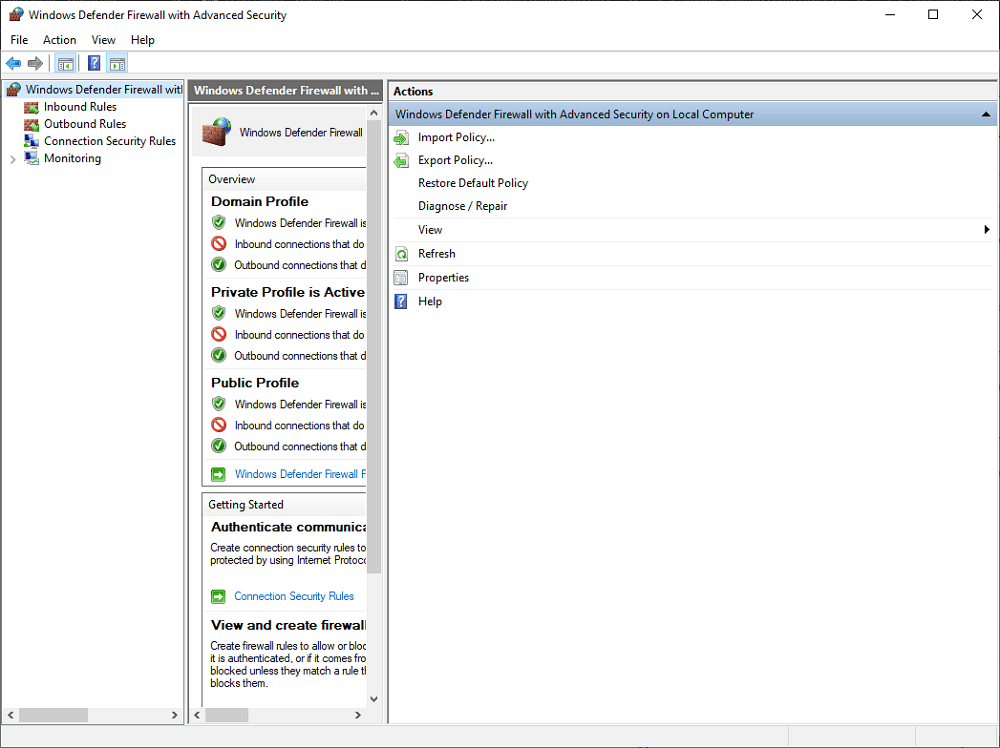Click the center pane scroll up arrow
This screenshot has width=1000, height=748.
(x=374, y=113)
